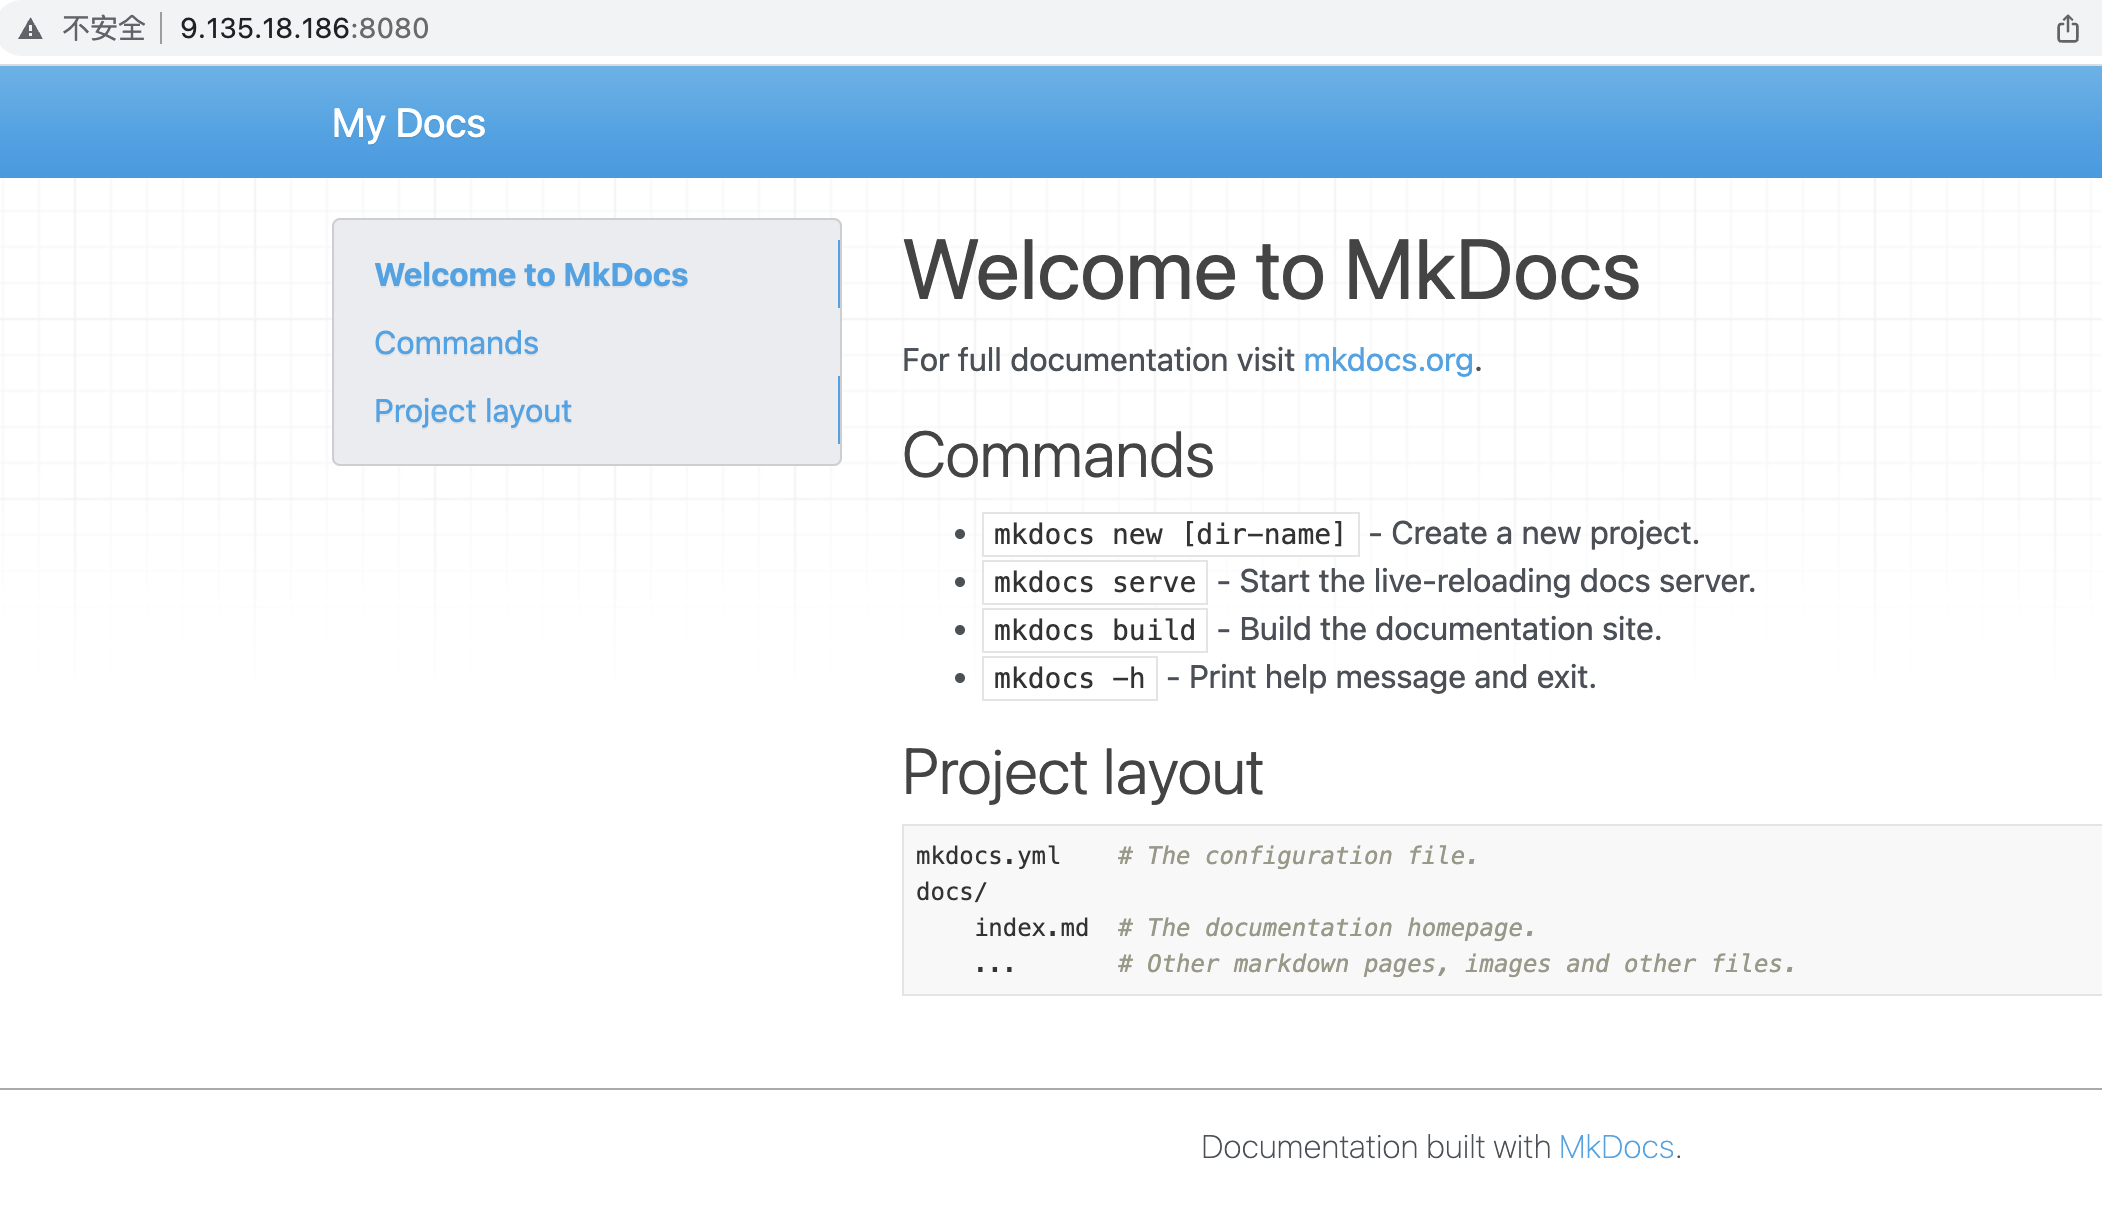Click 'For full documentation visit' text
2102x1216 pixels.
click(1098, 360)
